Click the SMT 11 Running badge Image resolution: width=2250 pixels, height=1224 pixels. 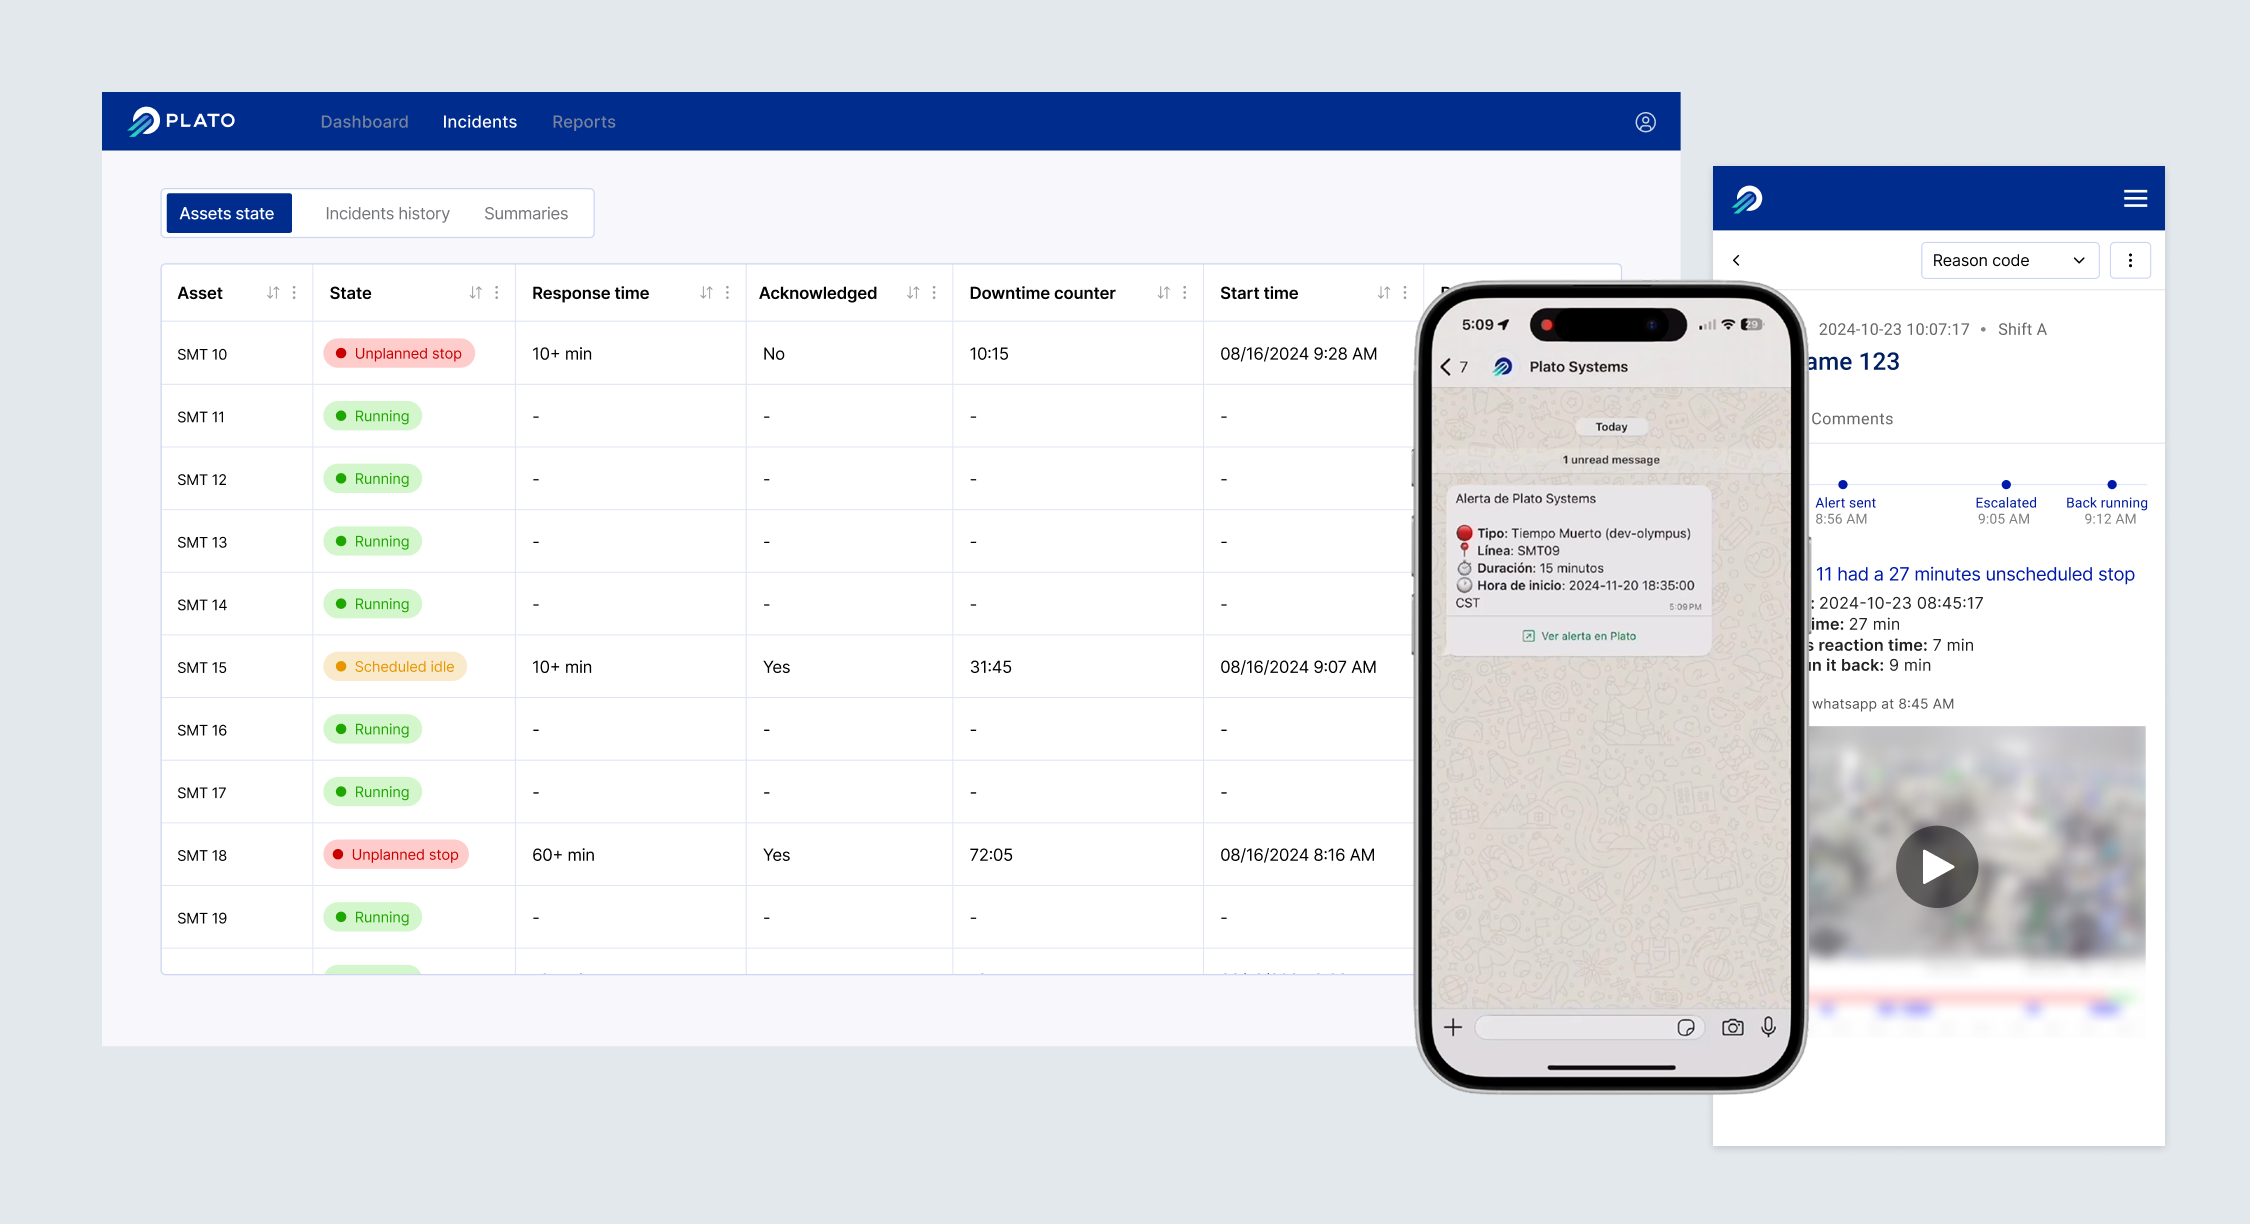(x=372, y=416)
